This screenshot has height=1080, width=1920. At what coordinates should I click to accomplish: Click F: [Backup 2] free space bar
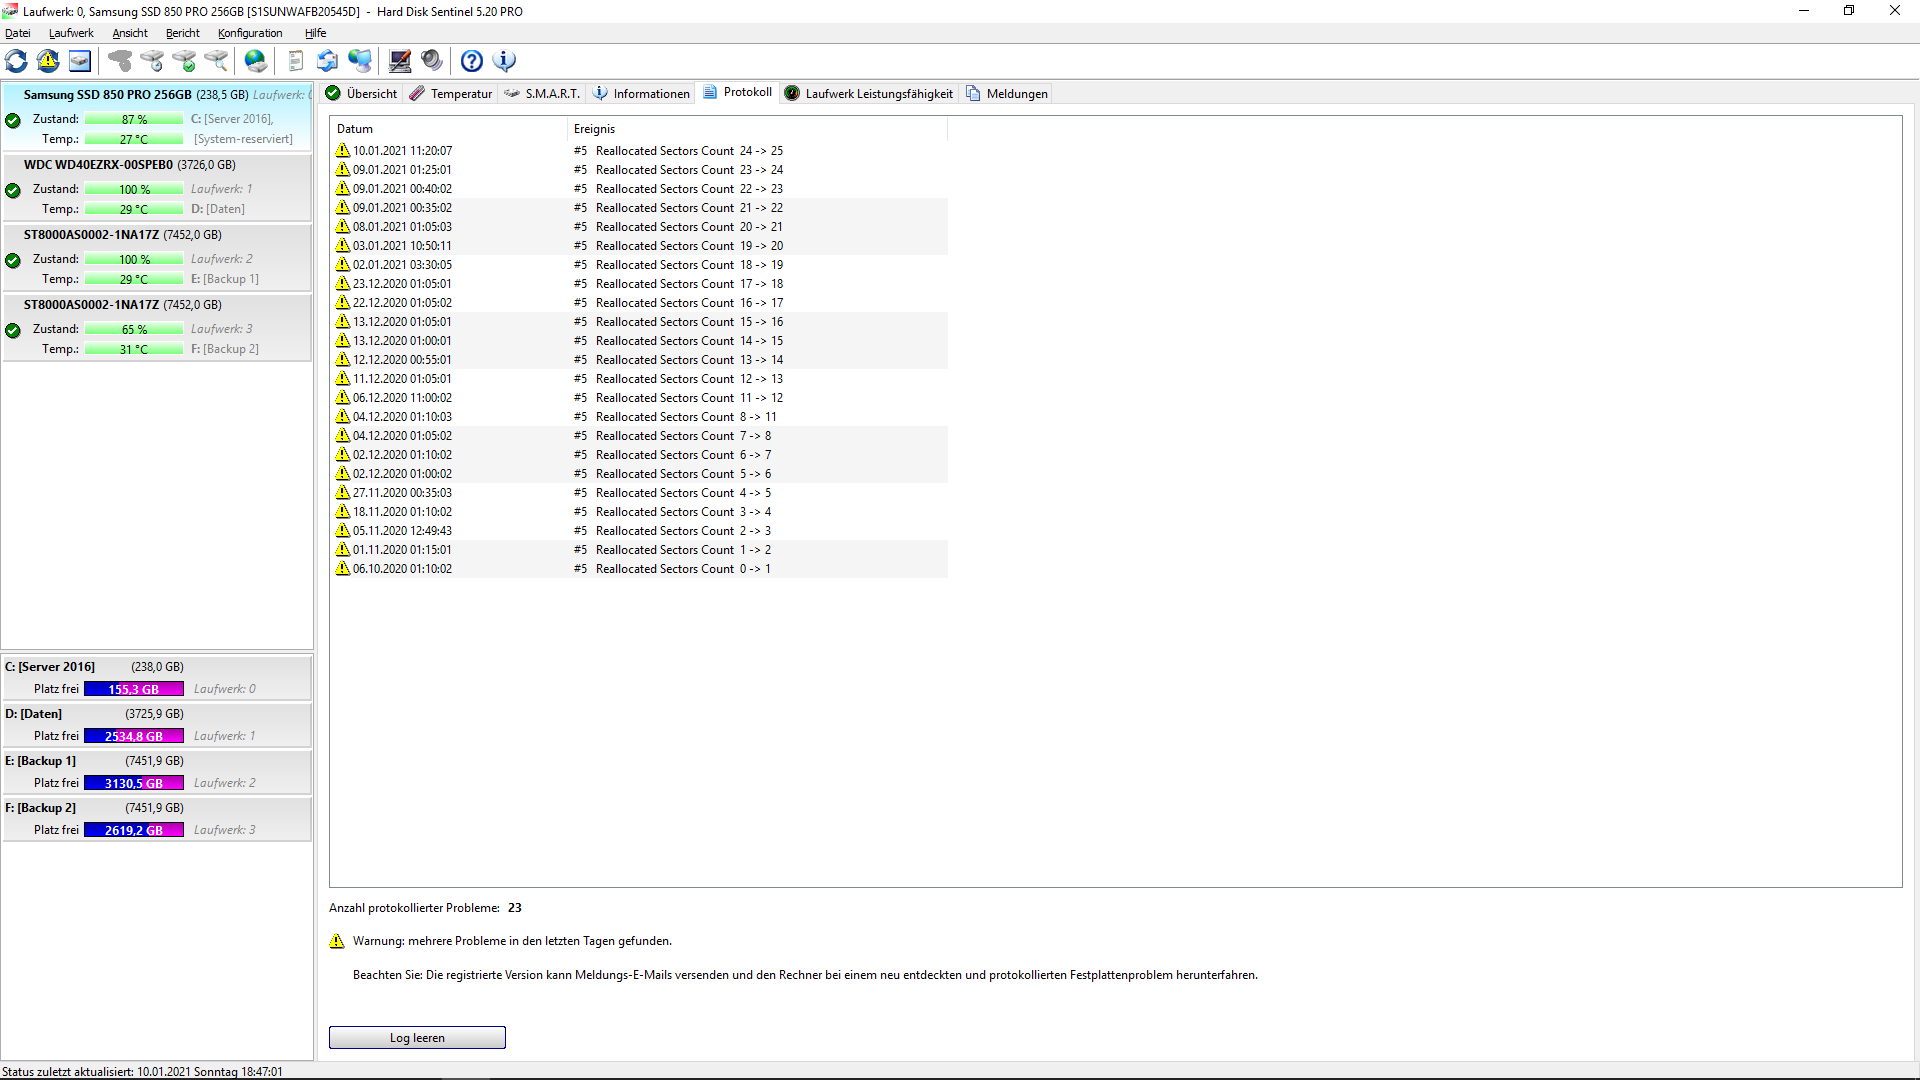point(134,830)
